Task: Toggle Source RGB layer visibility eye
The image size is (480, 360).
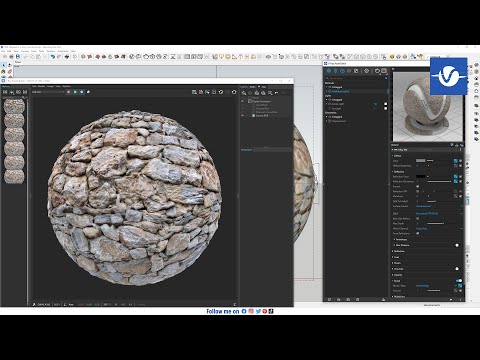Action: (242, 115)
